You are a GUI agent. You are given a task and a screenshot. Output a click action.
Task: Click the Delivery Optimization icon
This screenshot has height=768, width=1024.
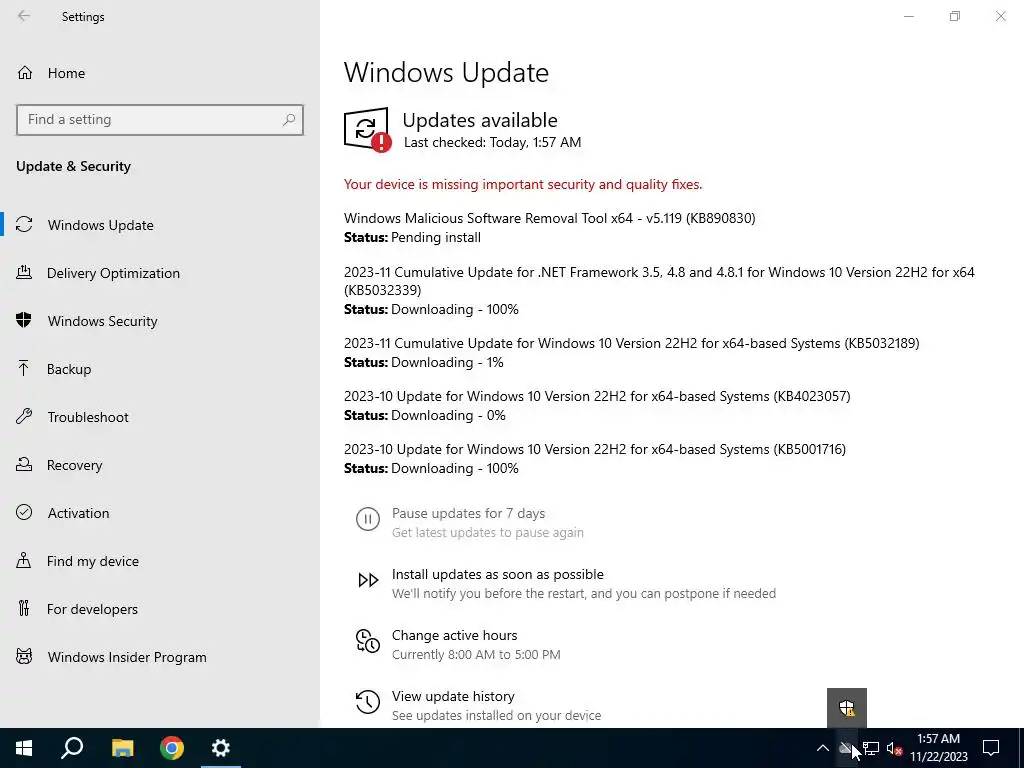(x=24, y=272)
